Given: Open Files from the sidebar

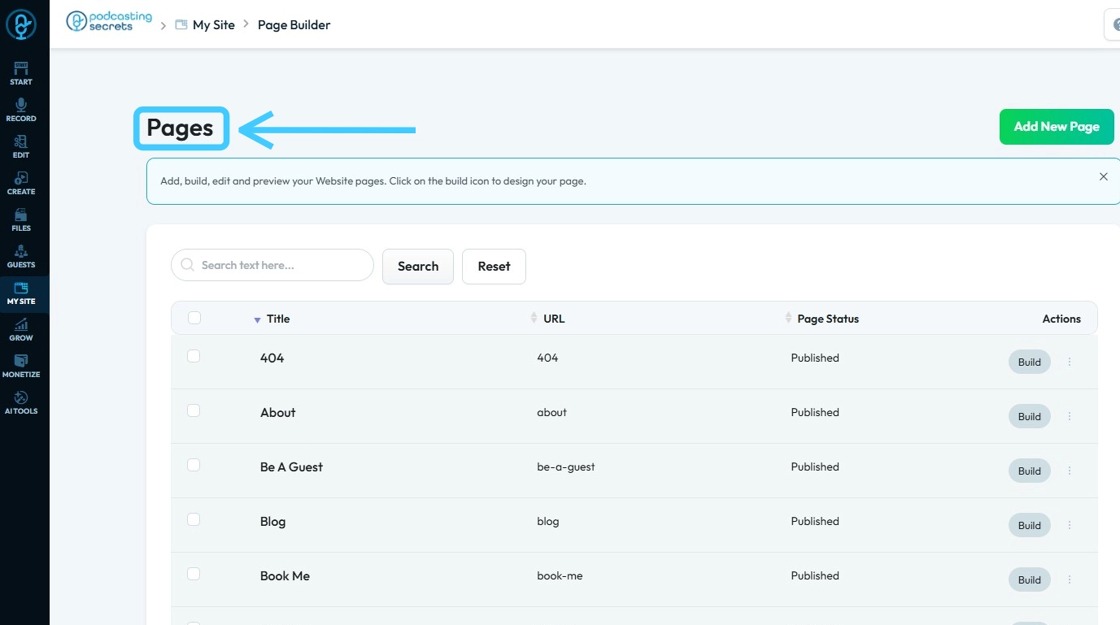Looking at the screenshot, I should point(21,220).
